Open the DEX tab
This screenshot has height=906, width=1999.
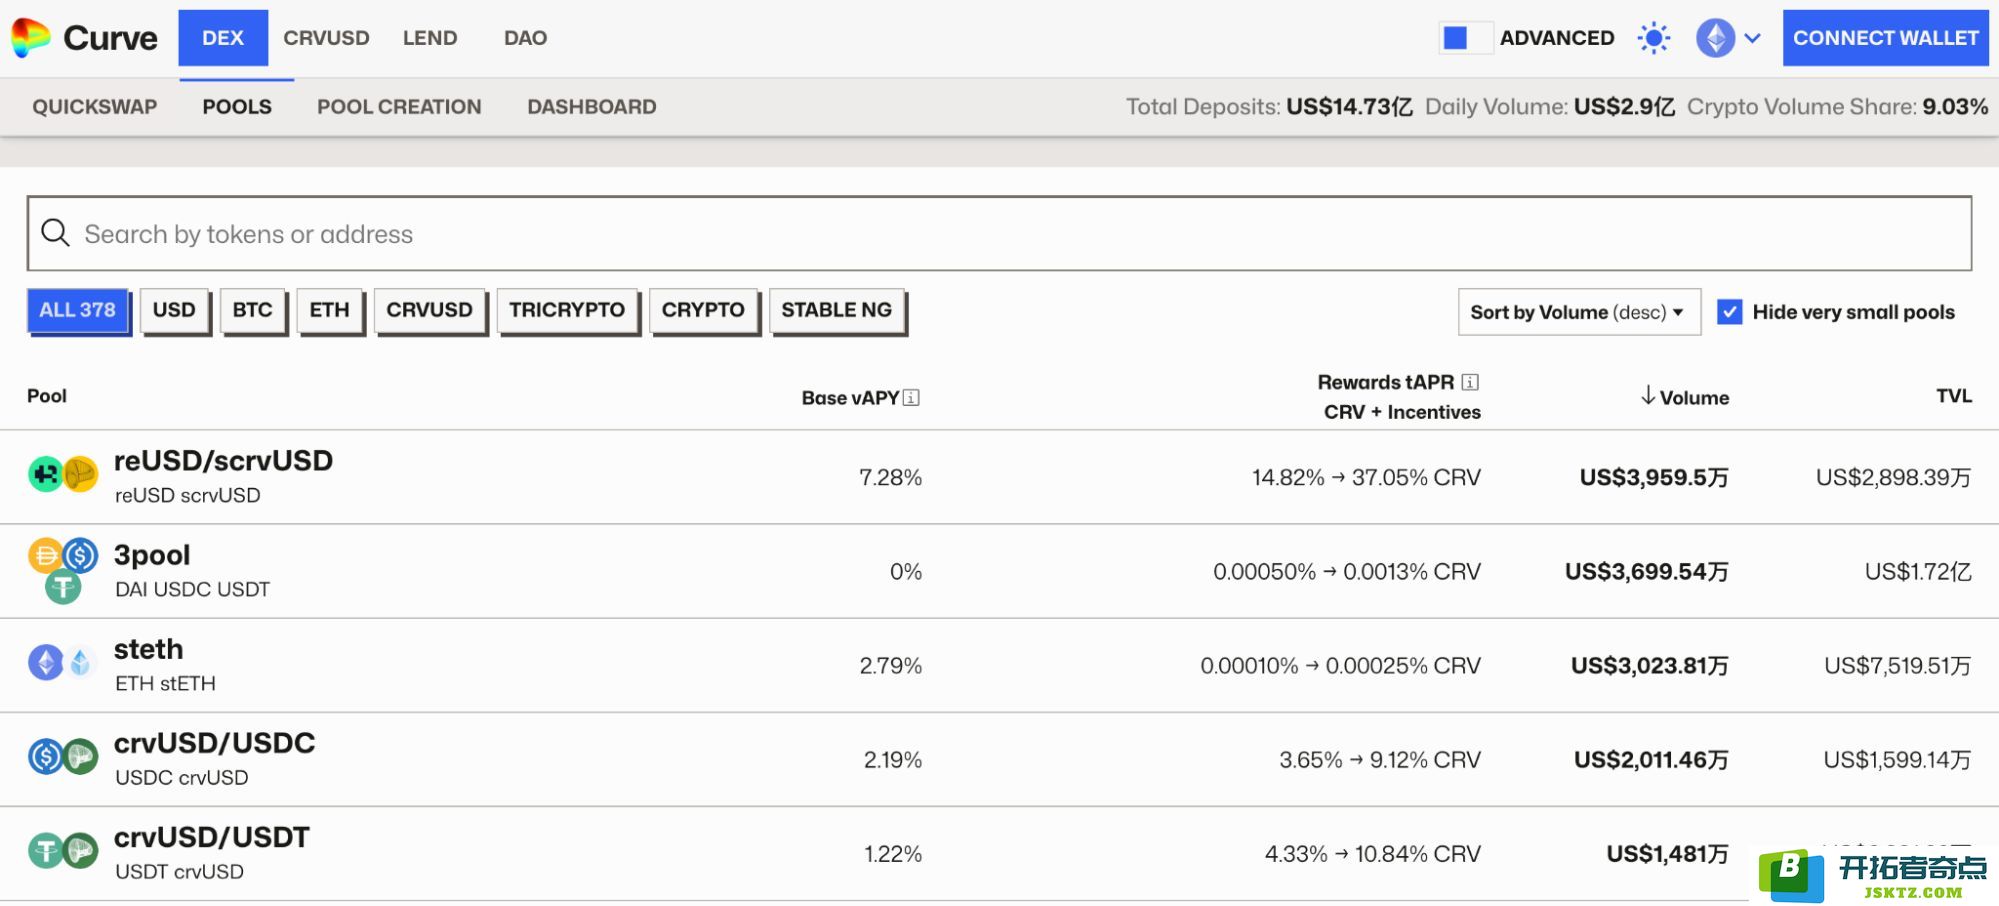223,38
